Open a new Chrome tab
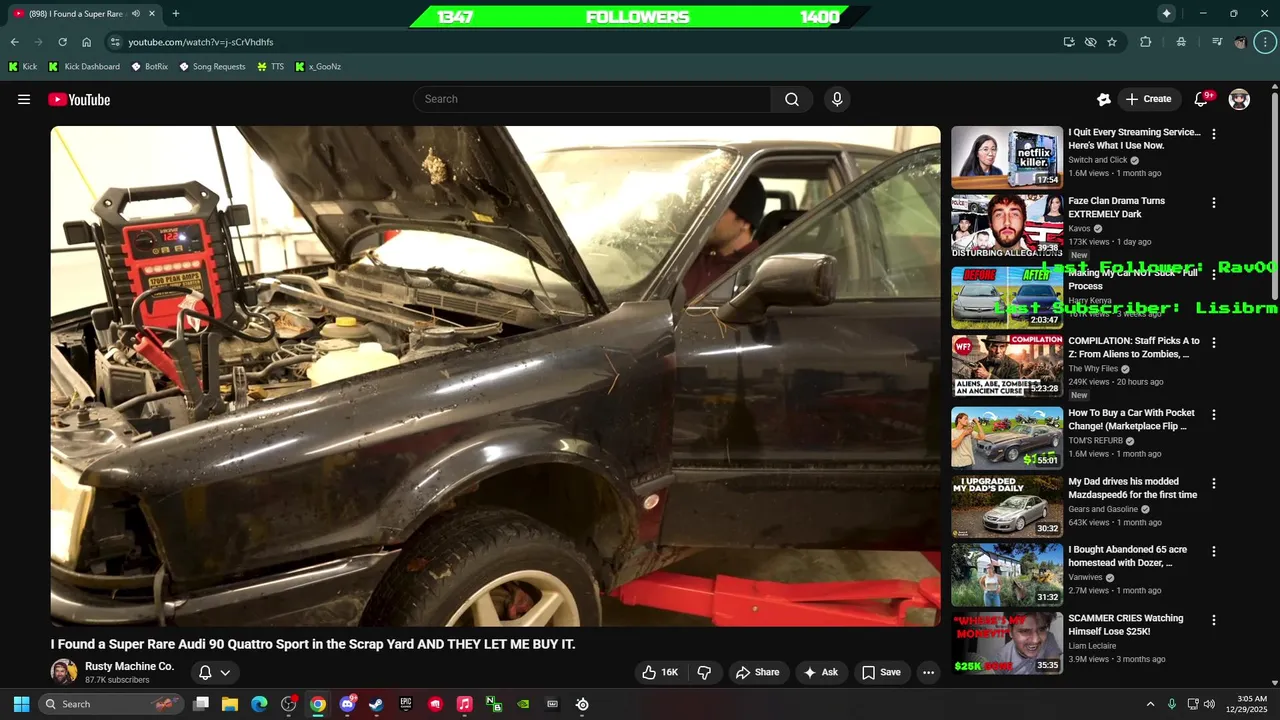The width and height of the screenshot is (1280, 720). tap(176, 14)
